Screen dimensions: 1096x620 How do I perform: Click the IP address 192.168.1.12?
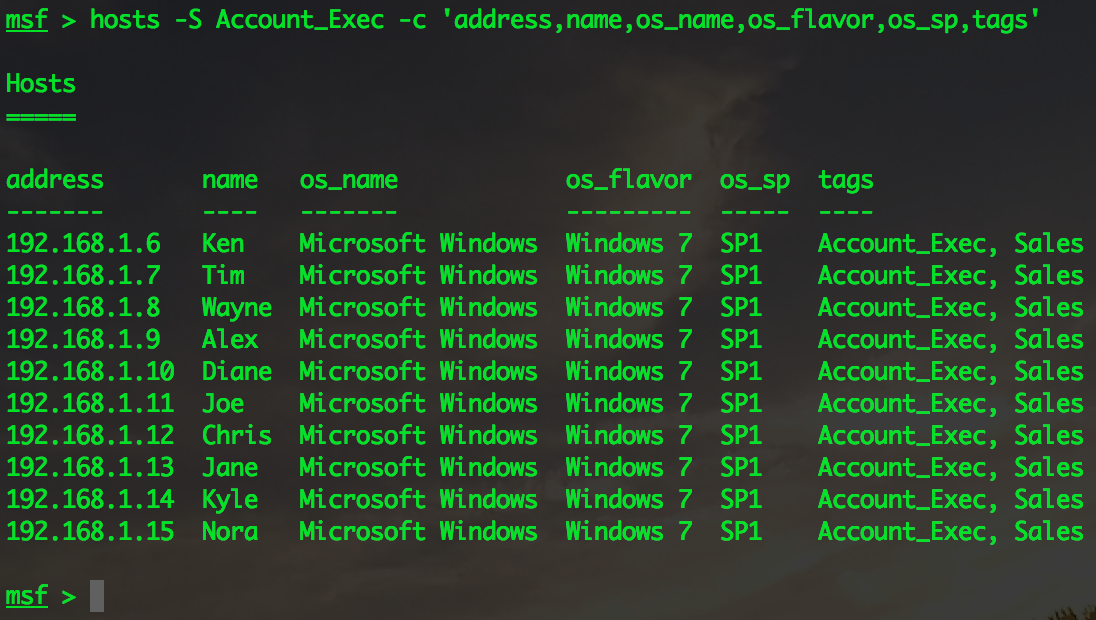click(89, 435)
